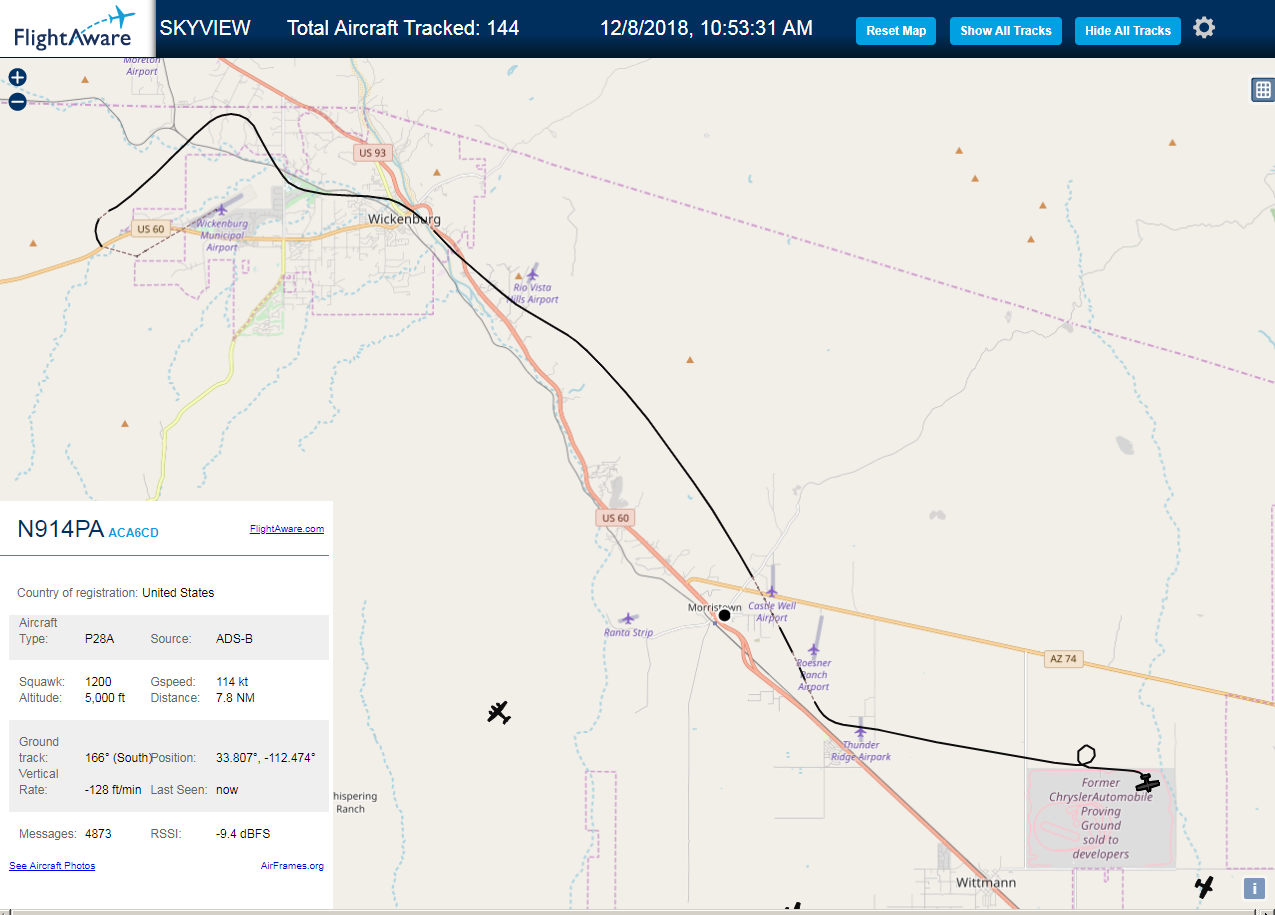Click the Rio Vista Hills Airport icon
1275x915 pixels.
click(532, 273)
